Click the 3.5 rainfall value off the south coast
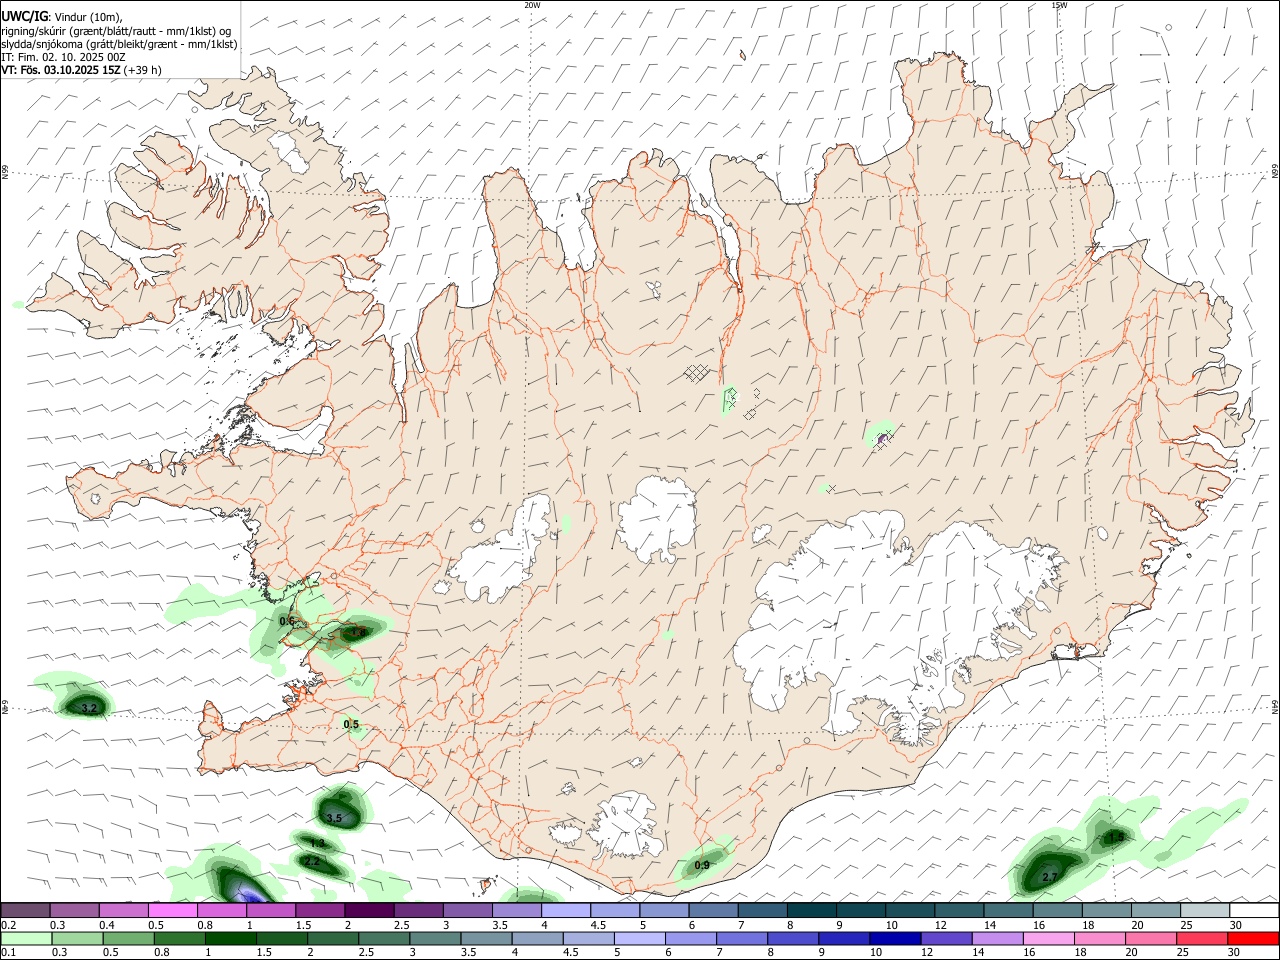The height and width of the screenshot is (960, 1280). pyautogui.click(x=334, y=818)
